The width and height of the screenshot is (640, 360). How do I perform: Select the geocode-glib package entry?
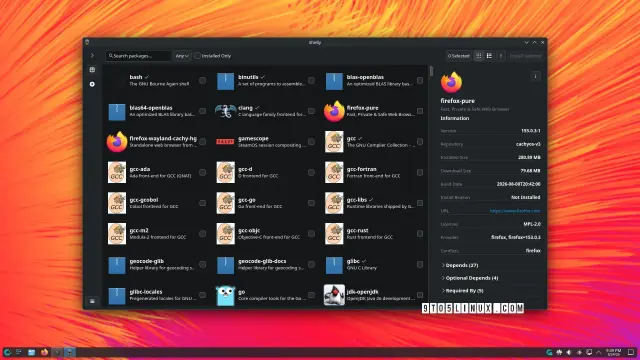157,264
